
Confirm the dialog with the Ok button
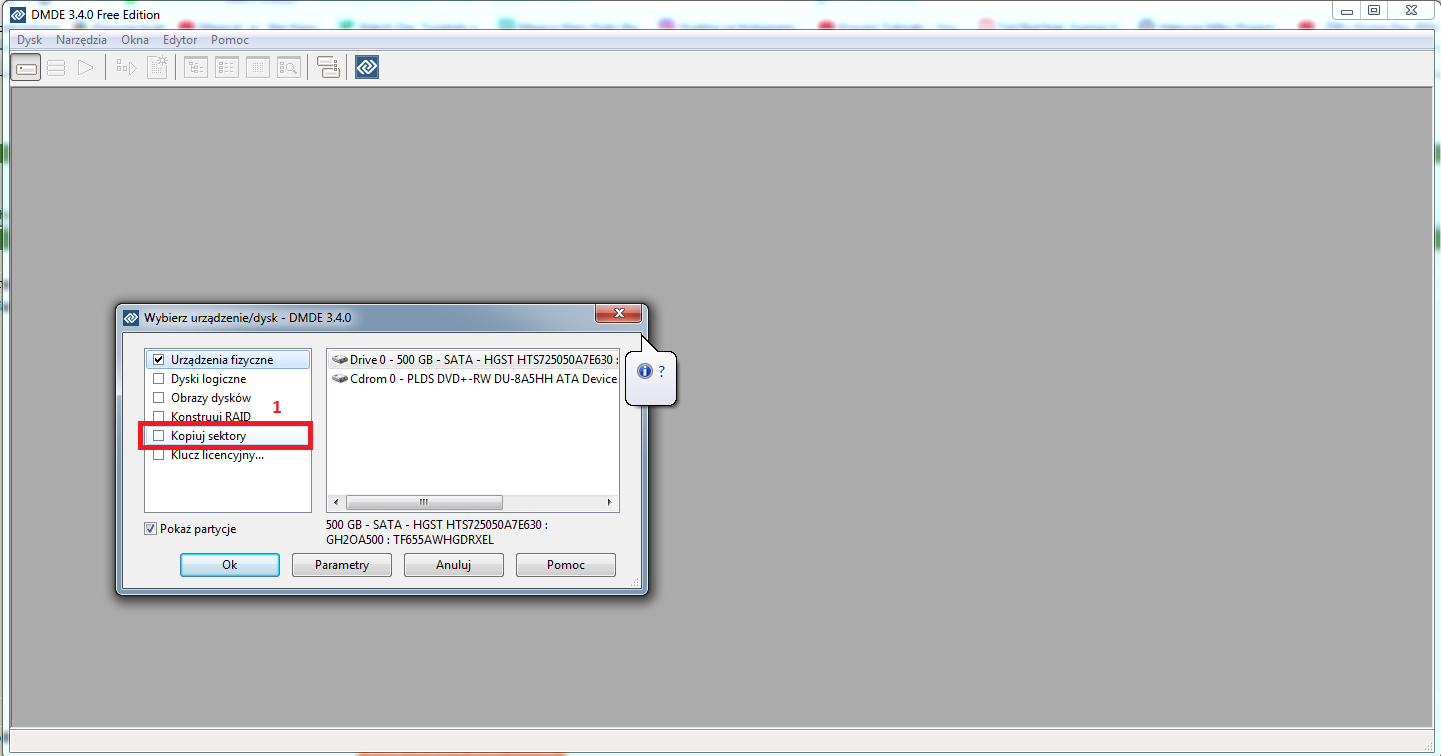coord(230,565)
